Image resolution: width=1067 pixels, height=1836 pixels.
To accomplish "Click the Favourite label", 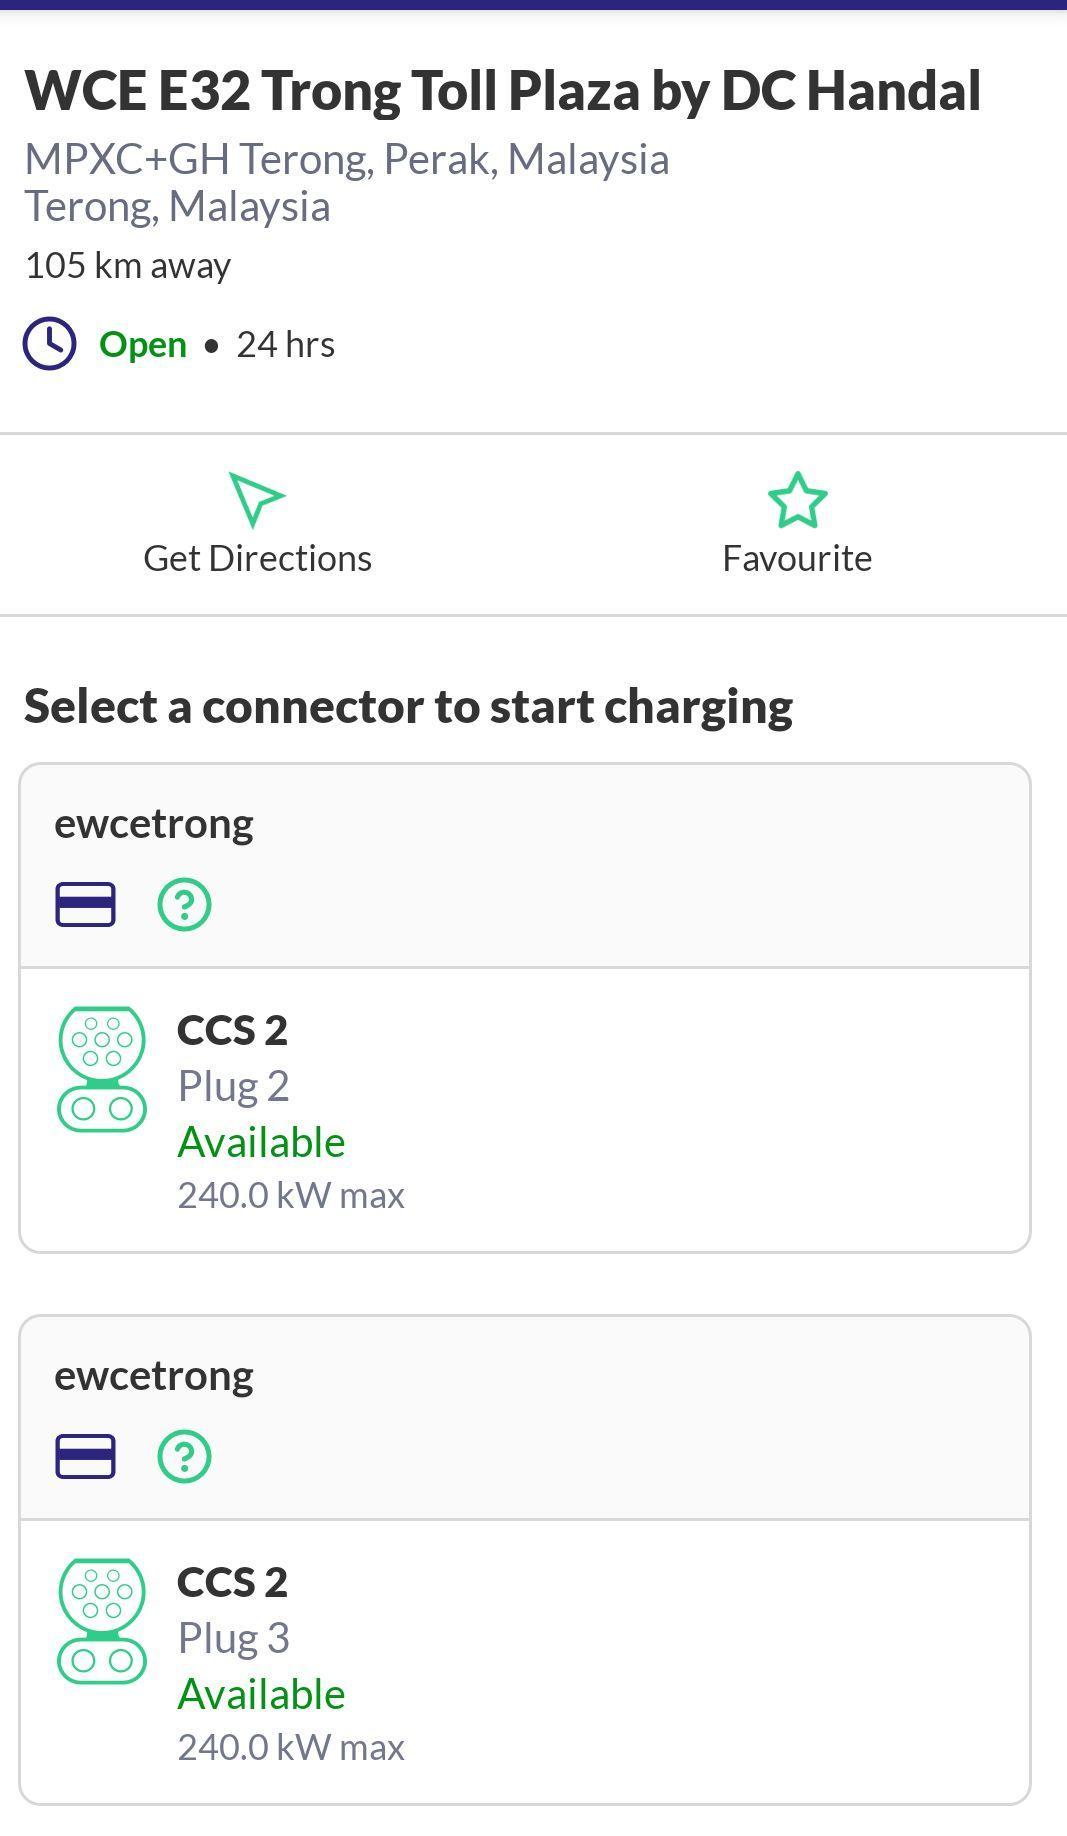I will (x=797, y=558).
